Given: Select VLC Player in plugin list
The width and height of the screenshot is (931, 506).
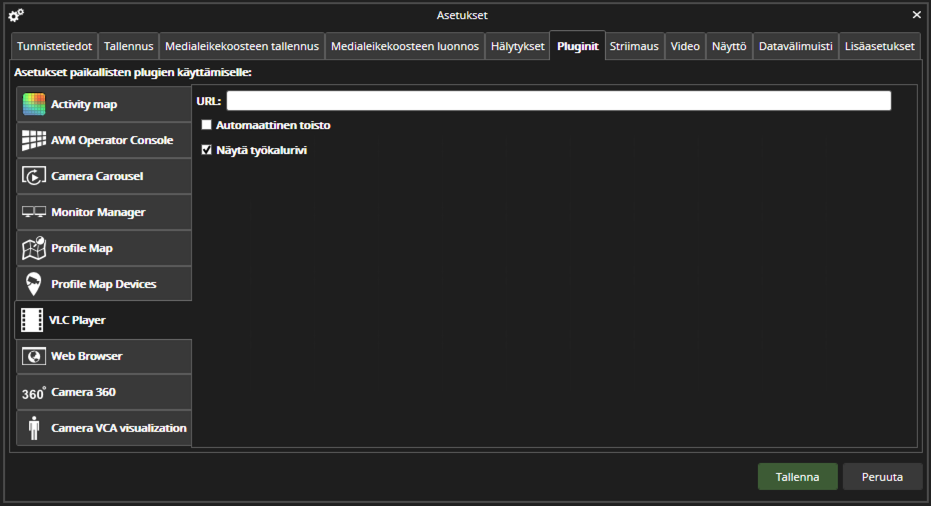Looking at the screenshot, I should [103, 320].
